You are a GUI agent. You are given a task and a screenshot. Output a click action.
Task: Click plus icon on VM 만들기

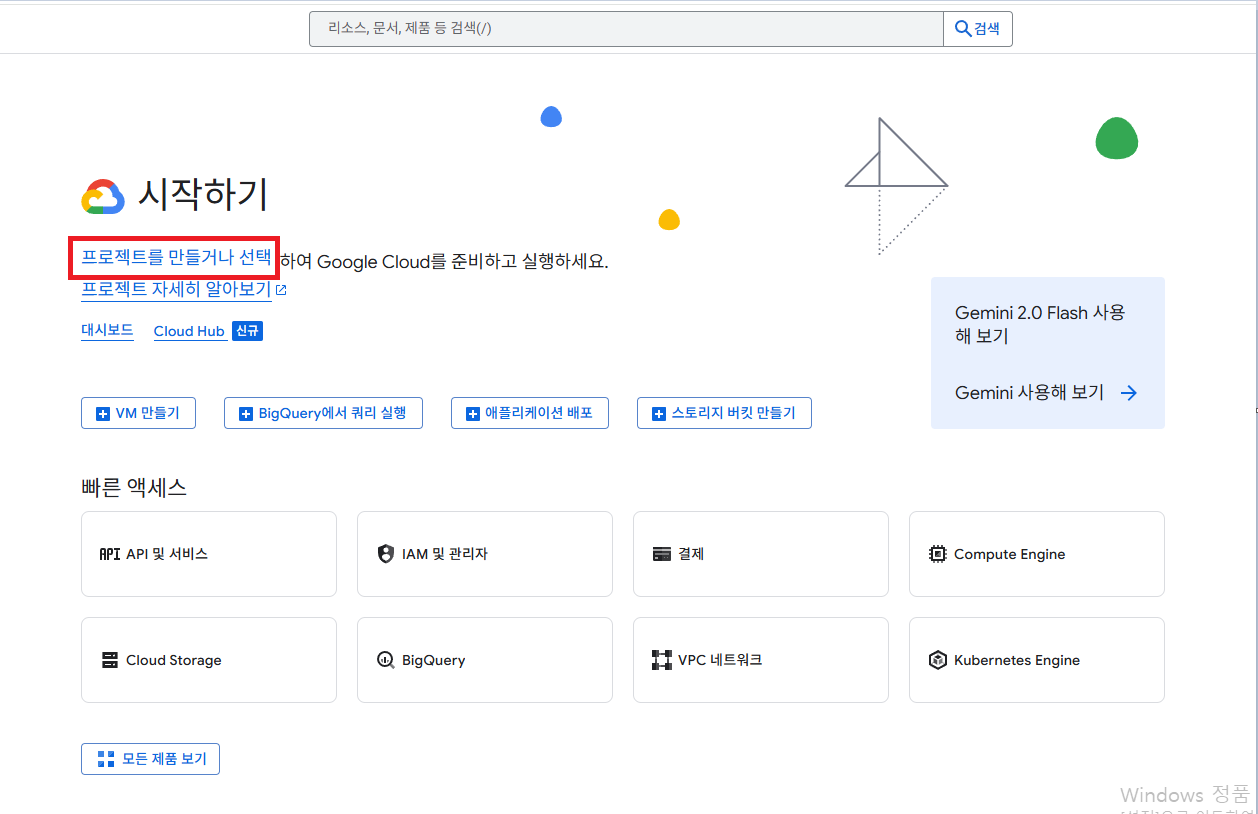pos(102,414)
